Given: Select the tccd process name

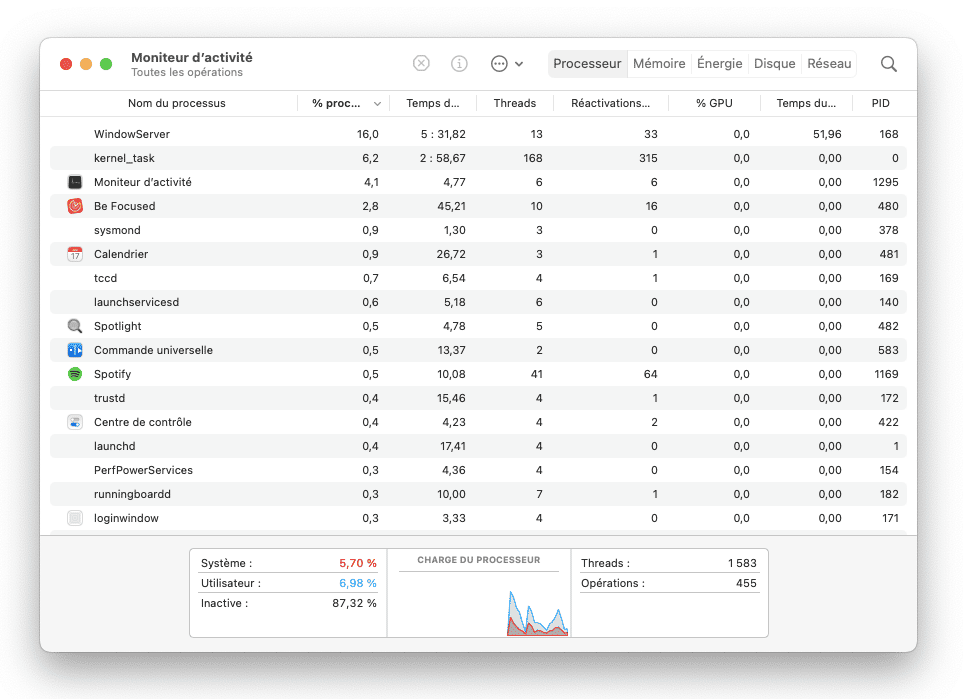Looking at the screenshot, I should pyautogui.click(x=105, y=278).
